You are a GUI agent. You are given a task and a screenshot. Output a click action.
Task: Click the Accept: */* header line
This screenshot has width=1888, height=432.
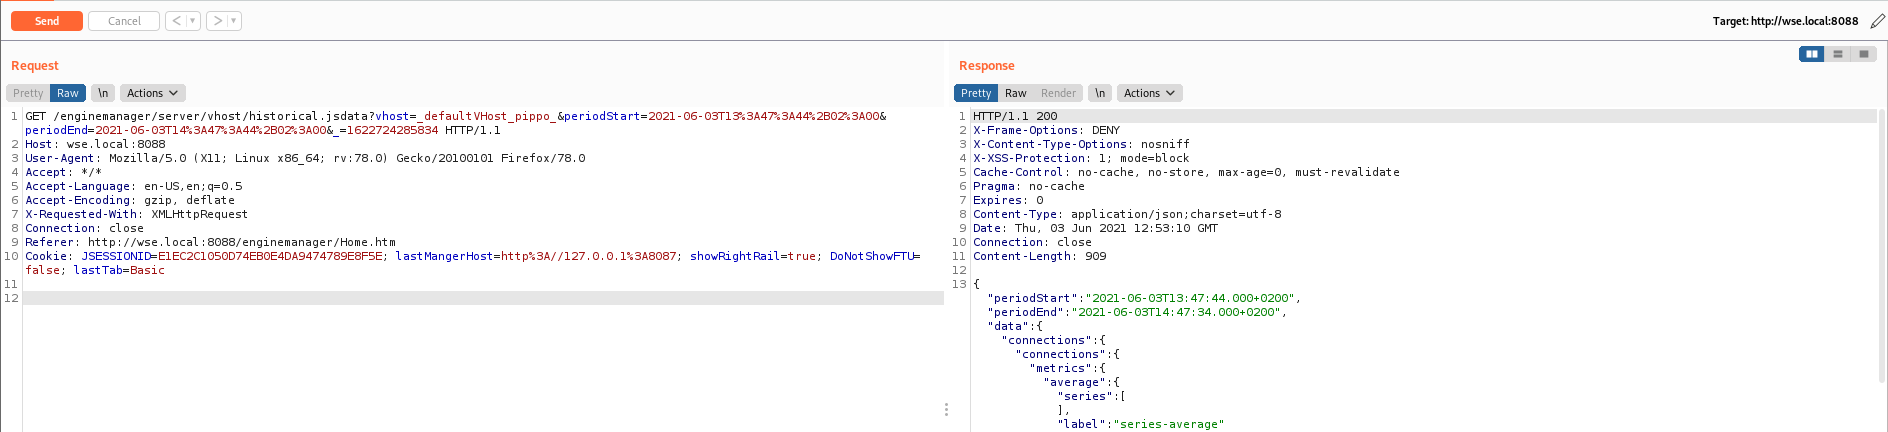coord(63,172)
